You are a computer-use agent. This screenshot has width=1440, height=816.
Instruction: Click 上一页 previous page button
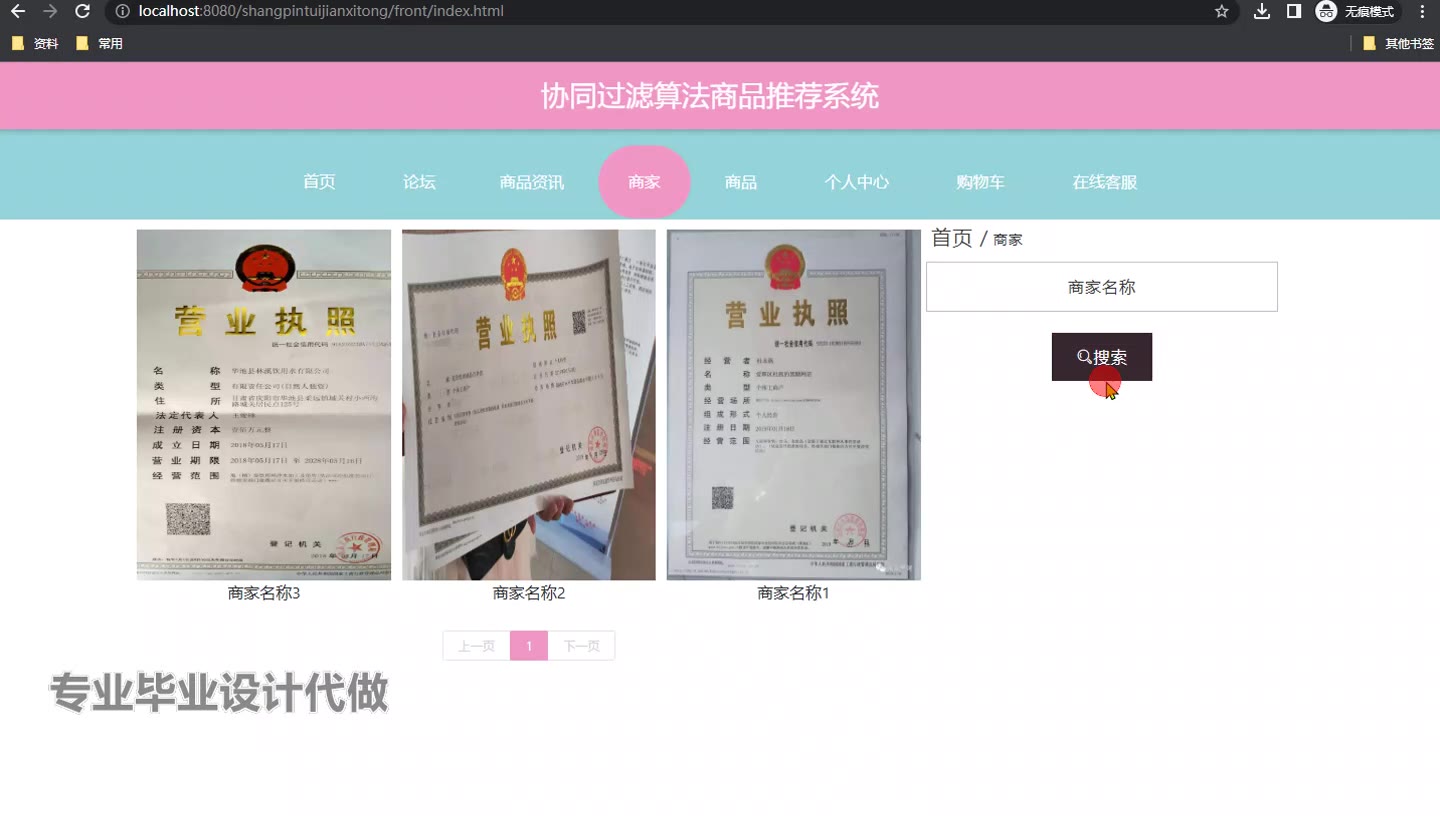476,646
